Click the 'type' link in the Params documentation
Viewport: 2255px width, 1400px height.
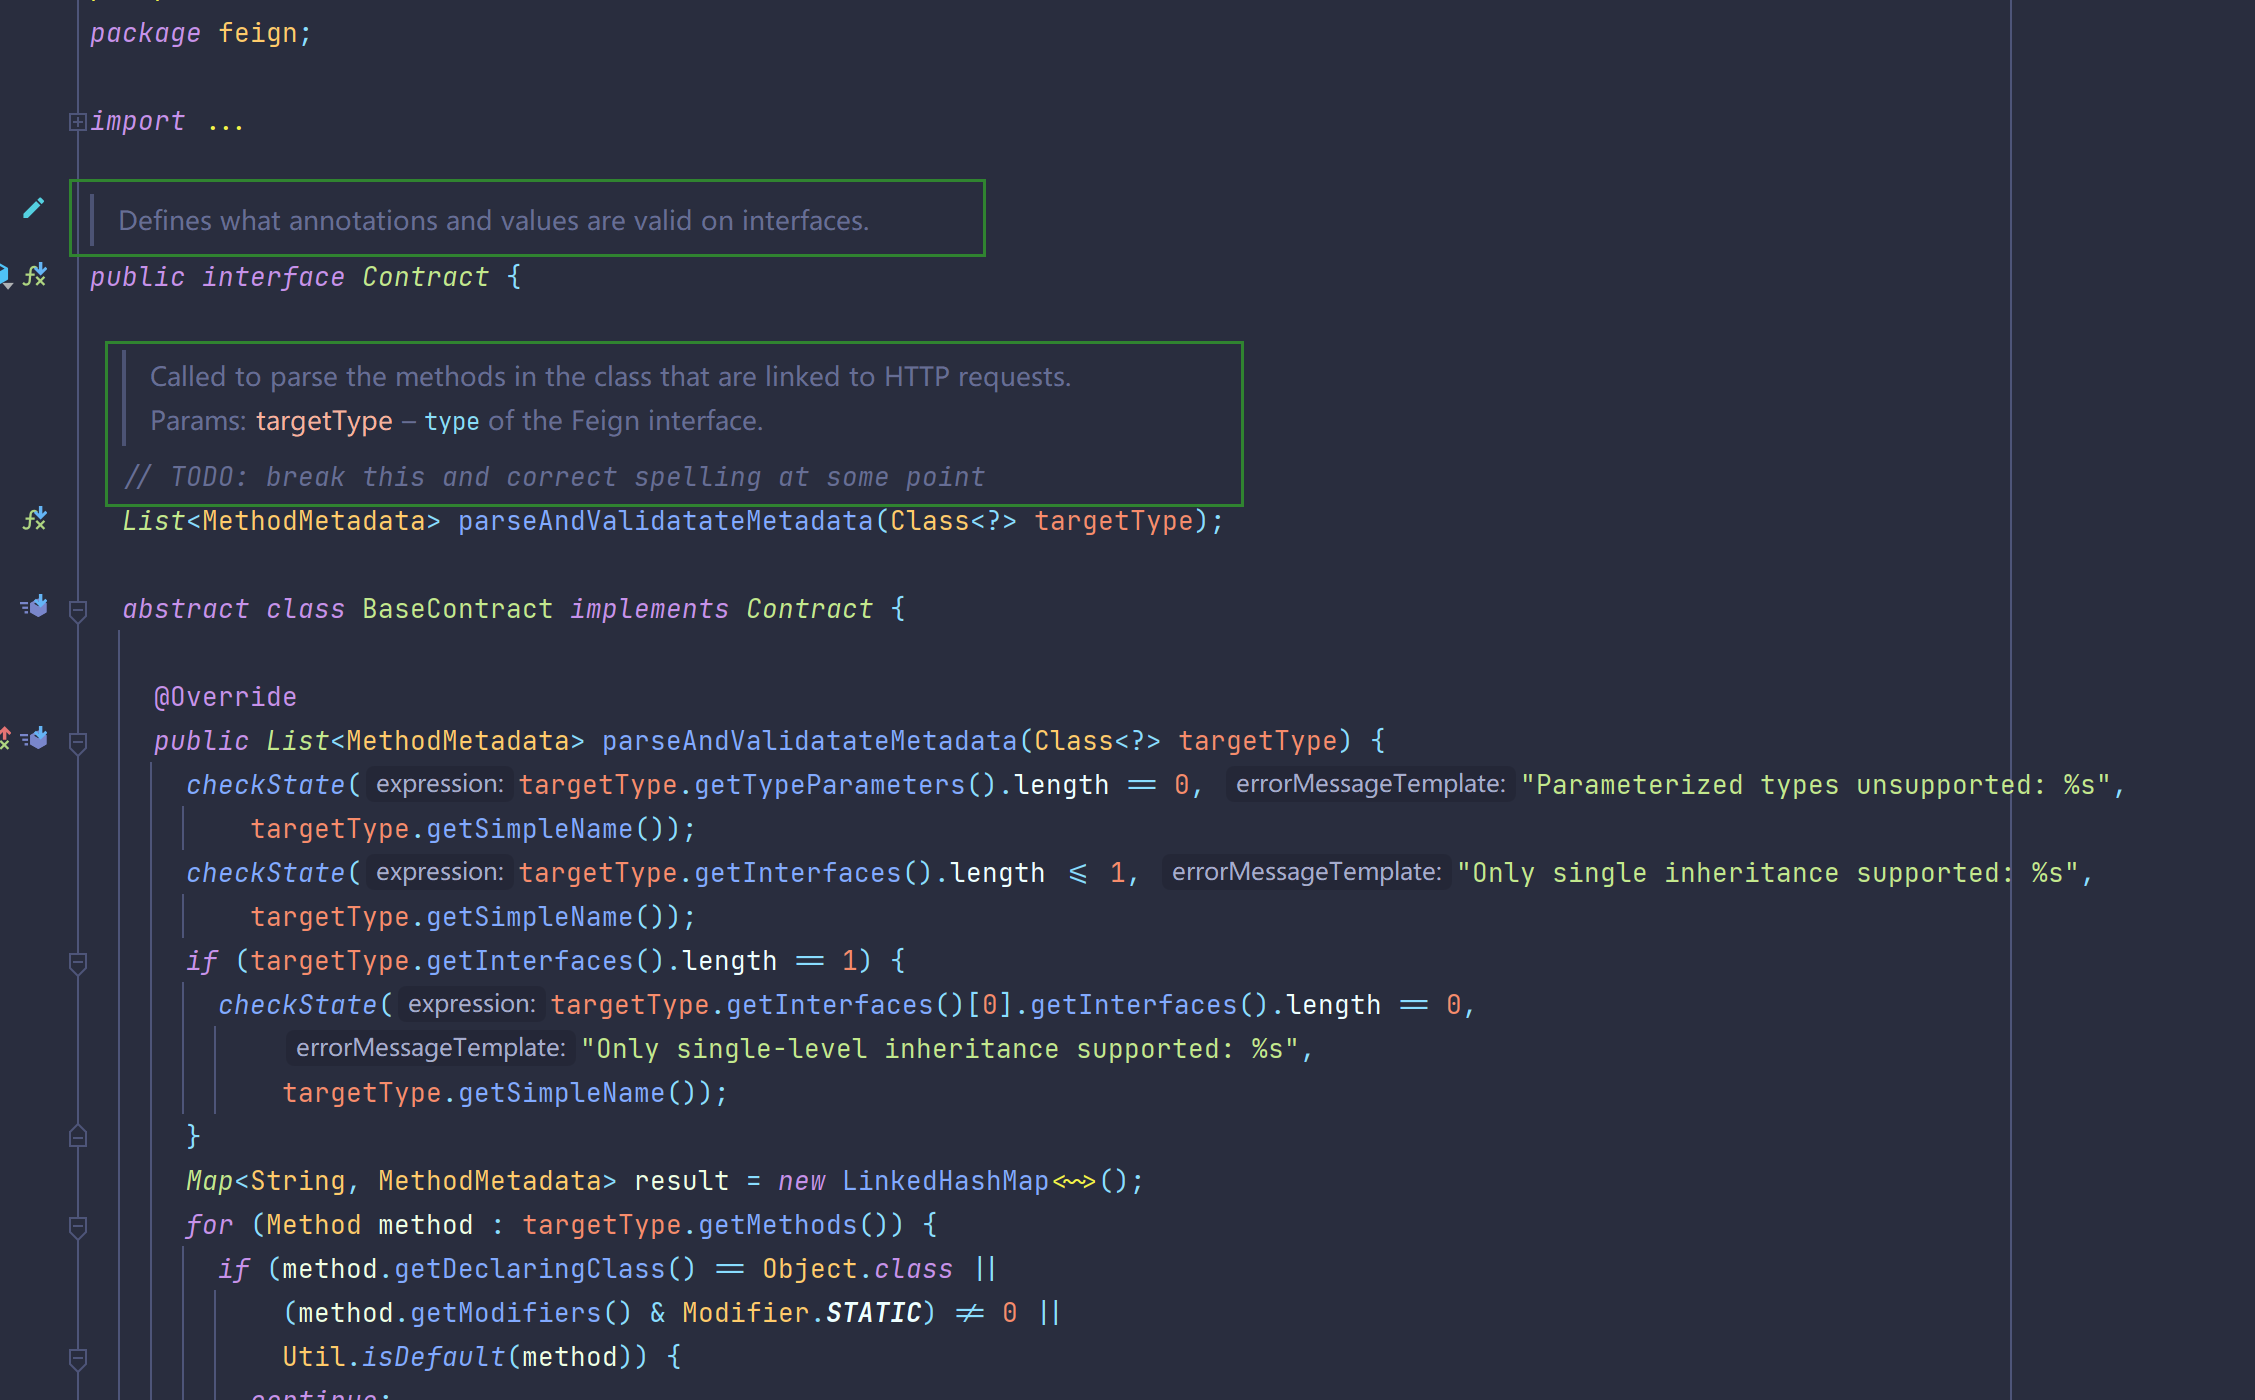click(452, 420)
